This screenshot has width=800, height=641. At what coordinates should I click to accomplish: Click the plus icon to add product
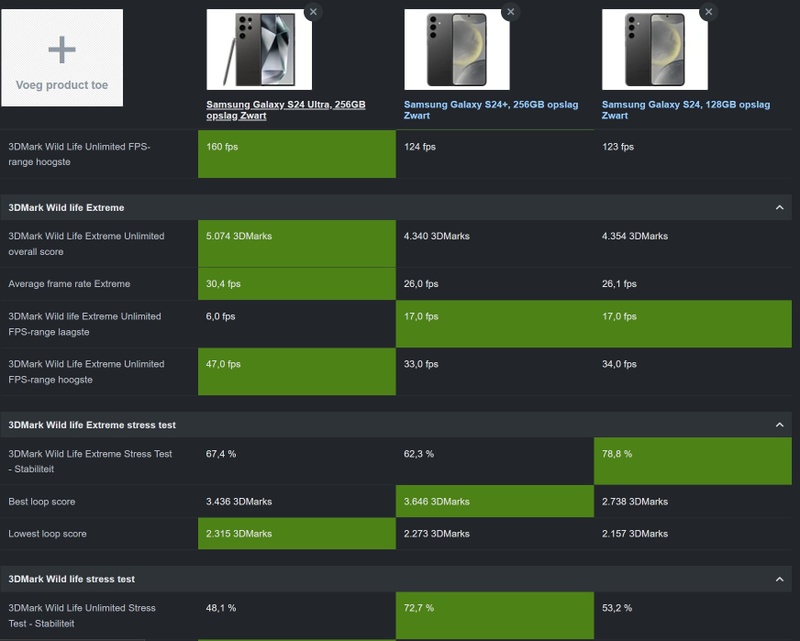tap(62, 50)
